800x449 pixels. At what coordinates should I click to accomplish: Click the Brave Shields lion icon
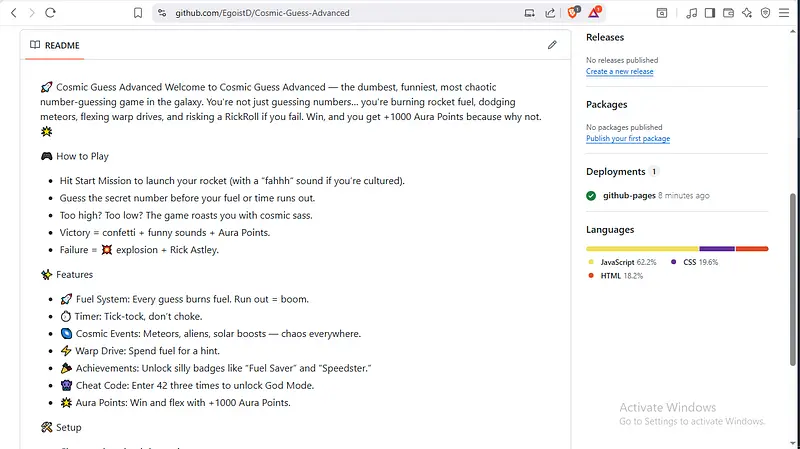tap(574, 13)
